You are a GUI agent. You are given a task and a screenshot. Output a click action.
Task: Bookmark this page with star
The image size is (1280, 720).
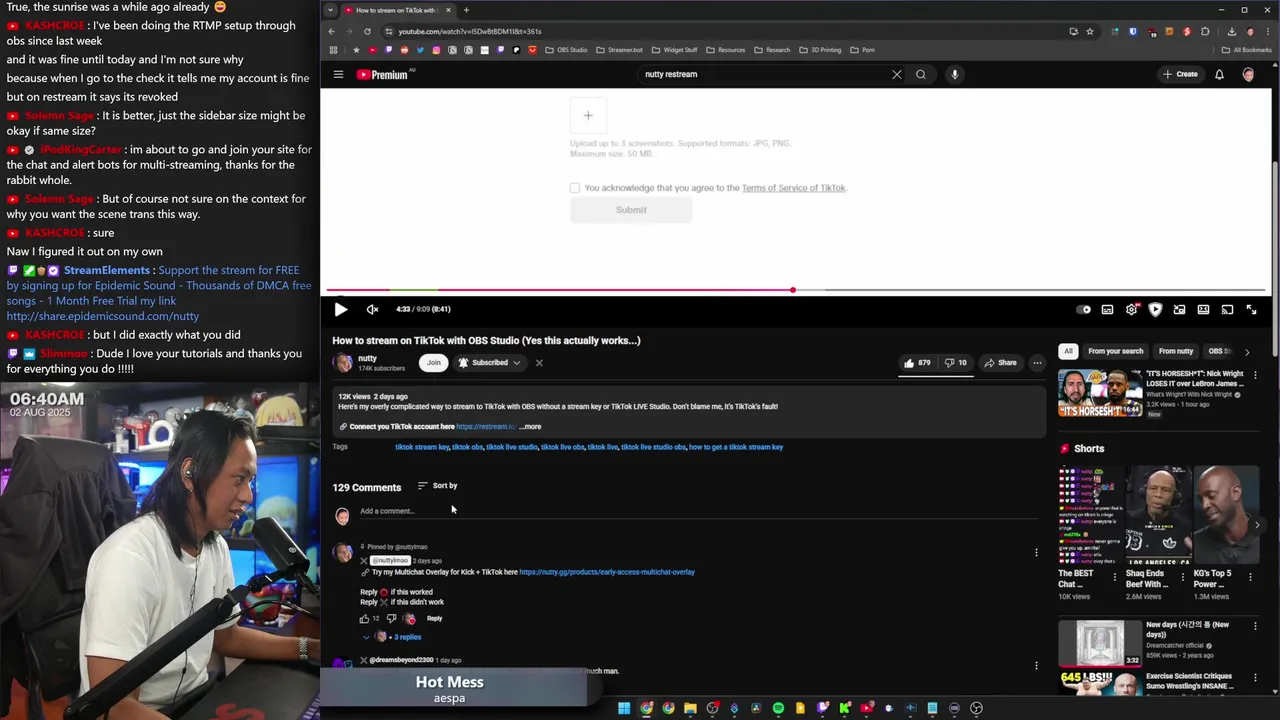(1092, 31)
